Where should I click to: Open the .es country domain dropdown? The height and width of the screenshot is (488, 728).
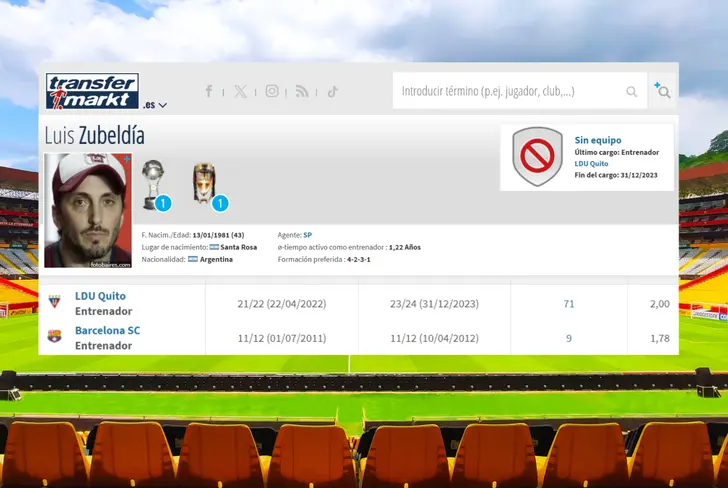[x=155, y=105]
